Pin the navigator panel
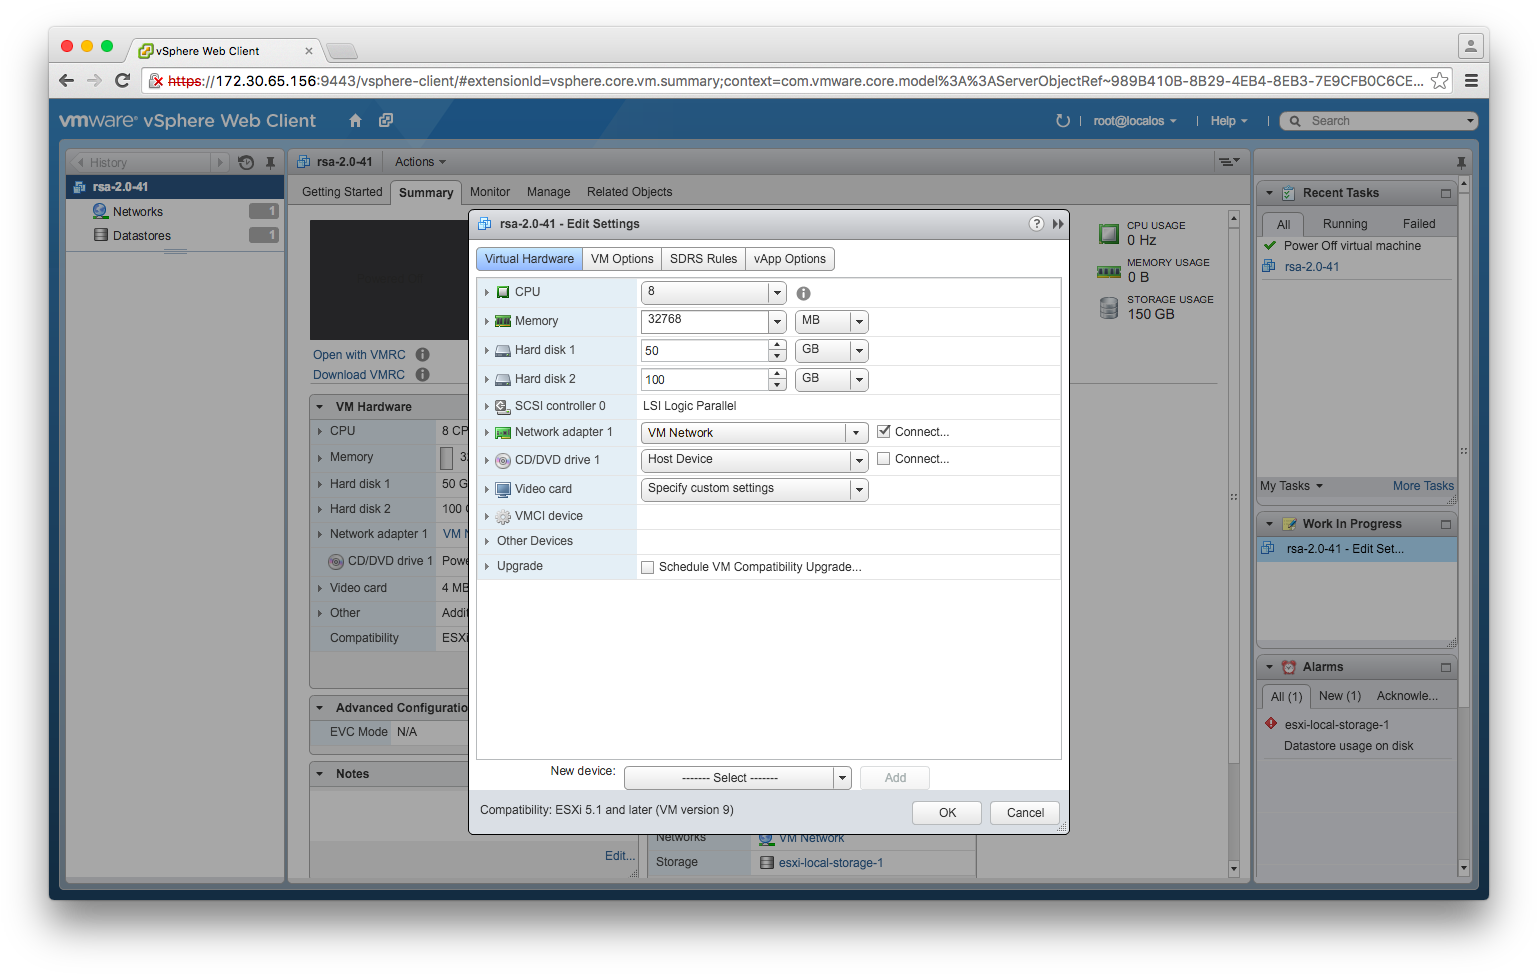Screen dimensions: 1537x974 (270, 162)
